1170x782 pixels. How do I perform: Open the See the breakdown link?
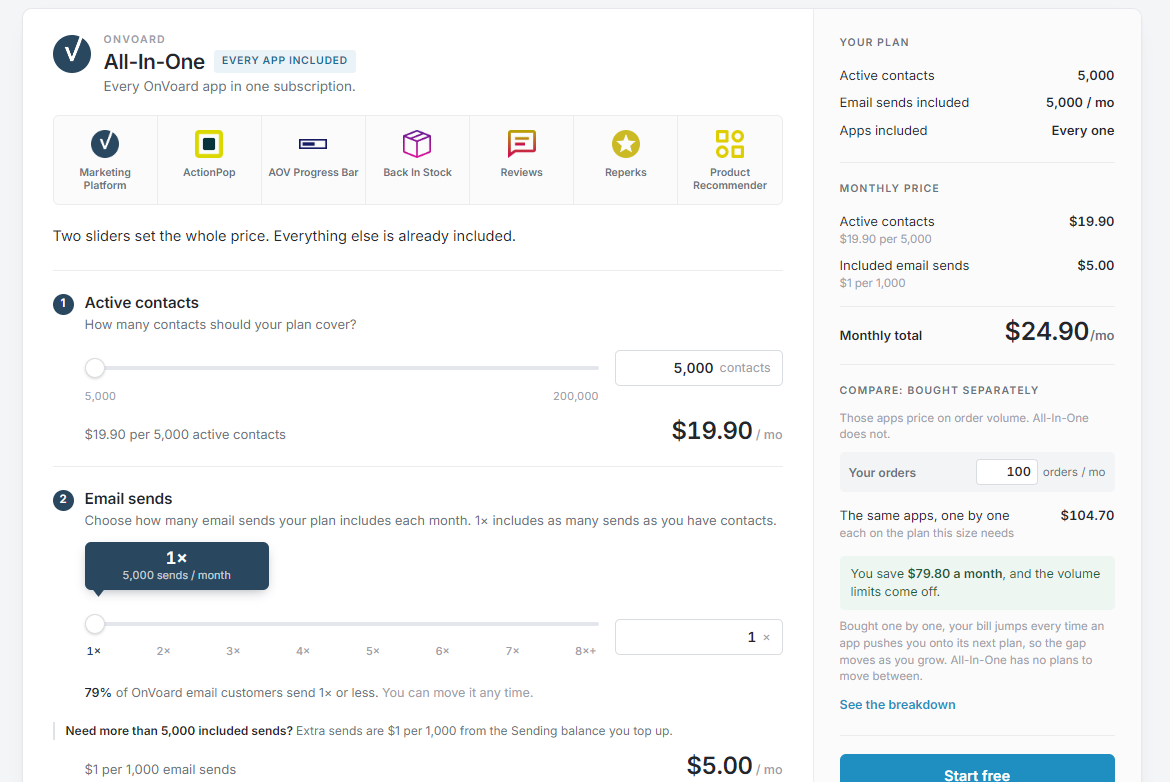click(897, 704)
